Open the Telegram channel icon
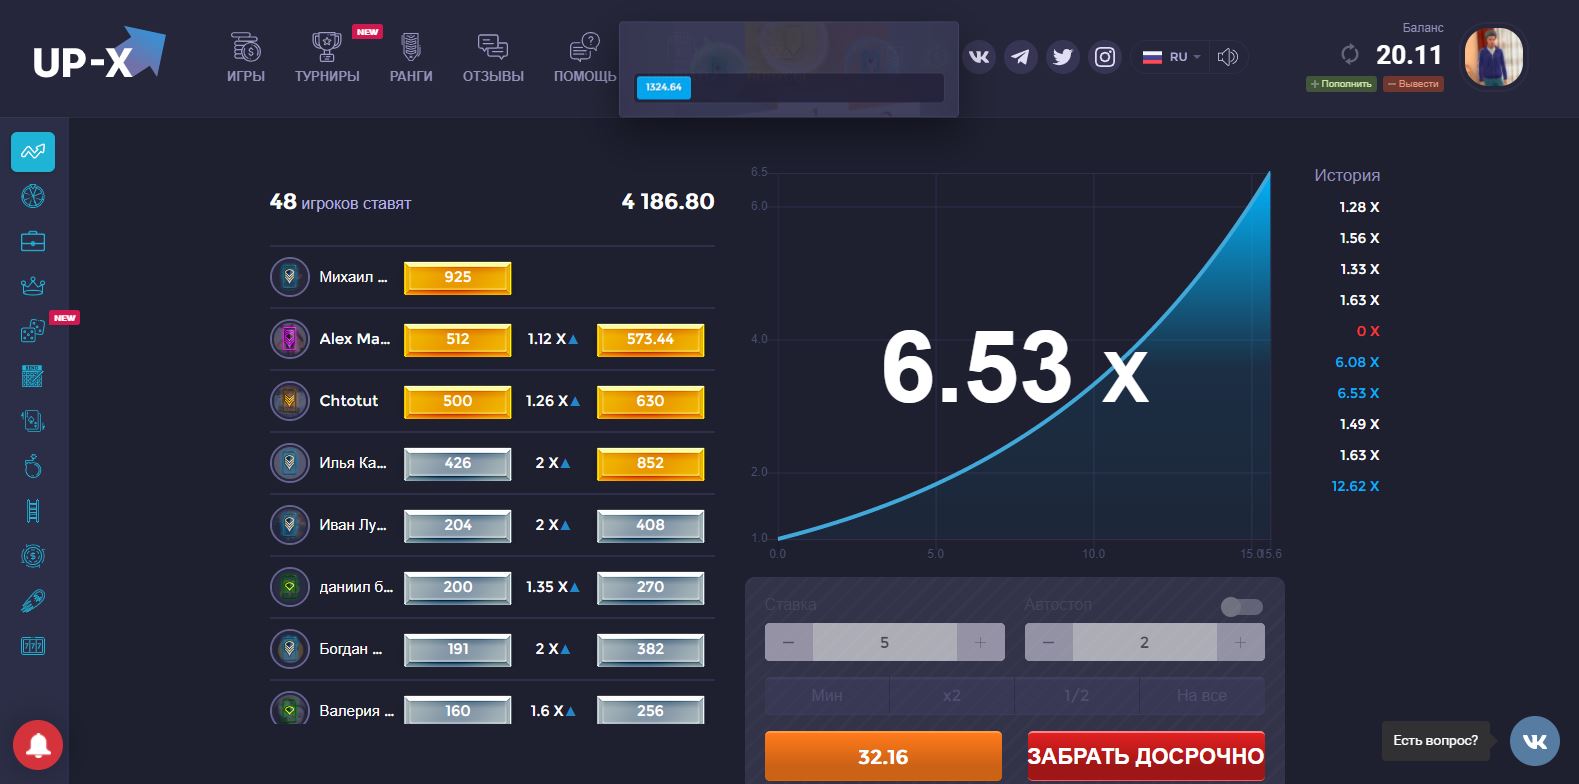Screen dimensions: 1579x784 [1020, 57]
